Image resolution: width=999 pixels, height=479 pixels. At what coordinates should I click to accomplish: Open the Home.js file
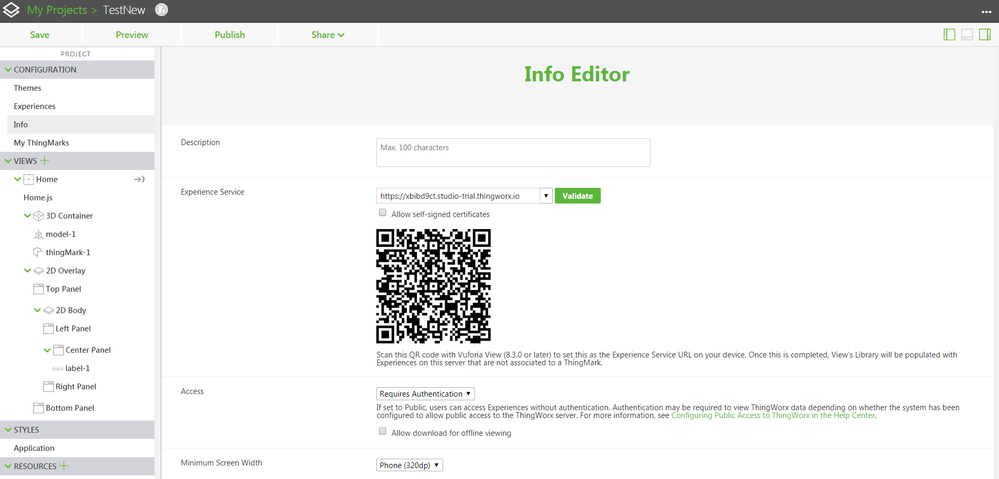coord(38,198)
